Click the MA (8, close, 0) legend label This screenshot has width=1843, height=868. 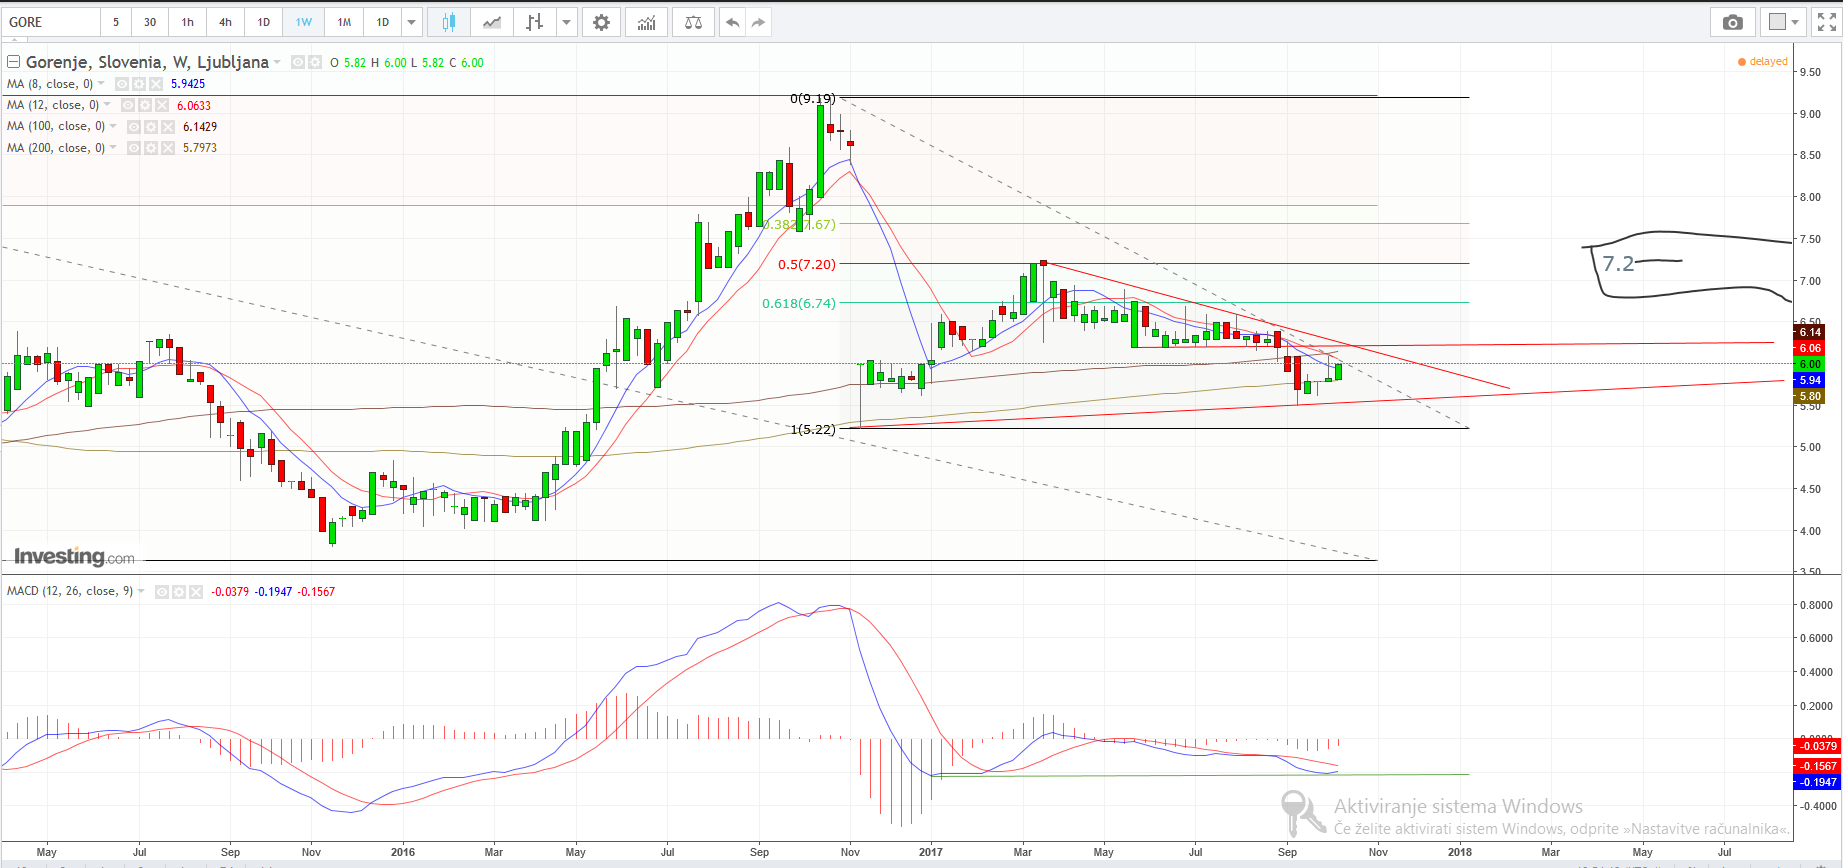pyautogui.click(x=50, y=84)
